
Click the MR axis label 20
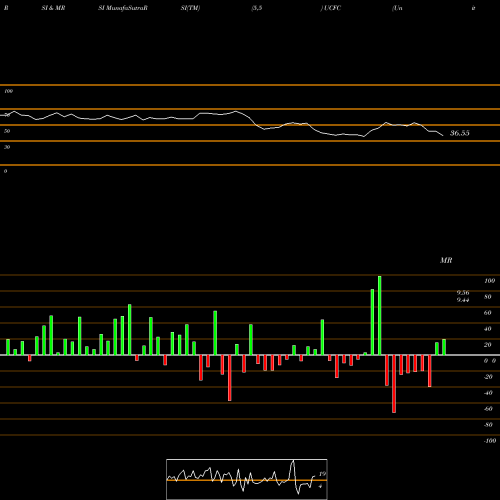click(x=488, y=345)
